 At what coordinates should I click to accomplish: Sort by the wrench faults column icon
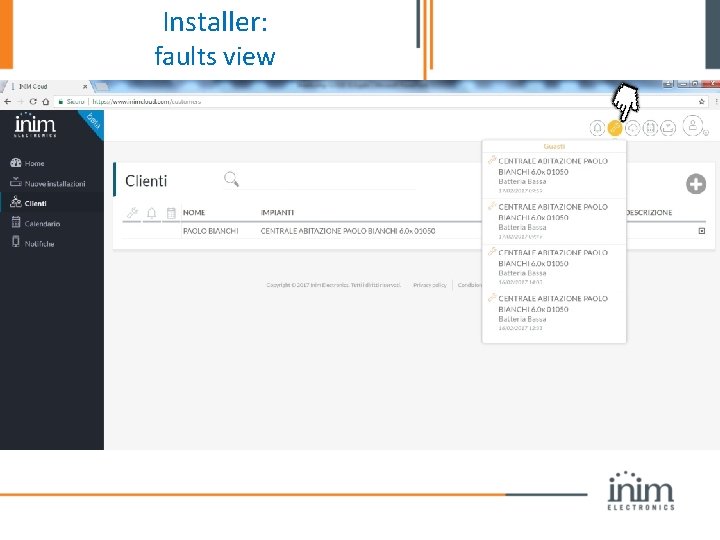132,213
